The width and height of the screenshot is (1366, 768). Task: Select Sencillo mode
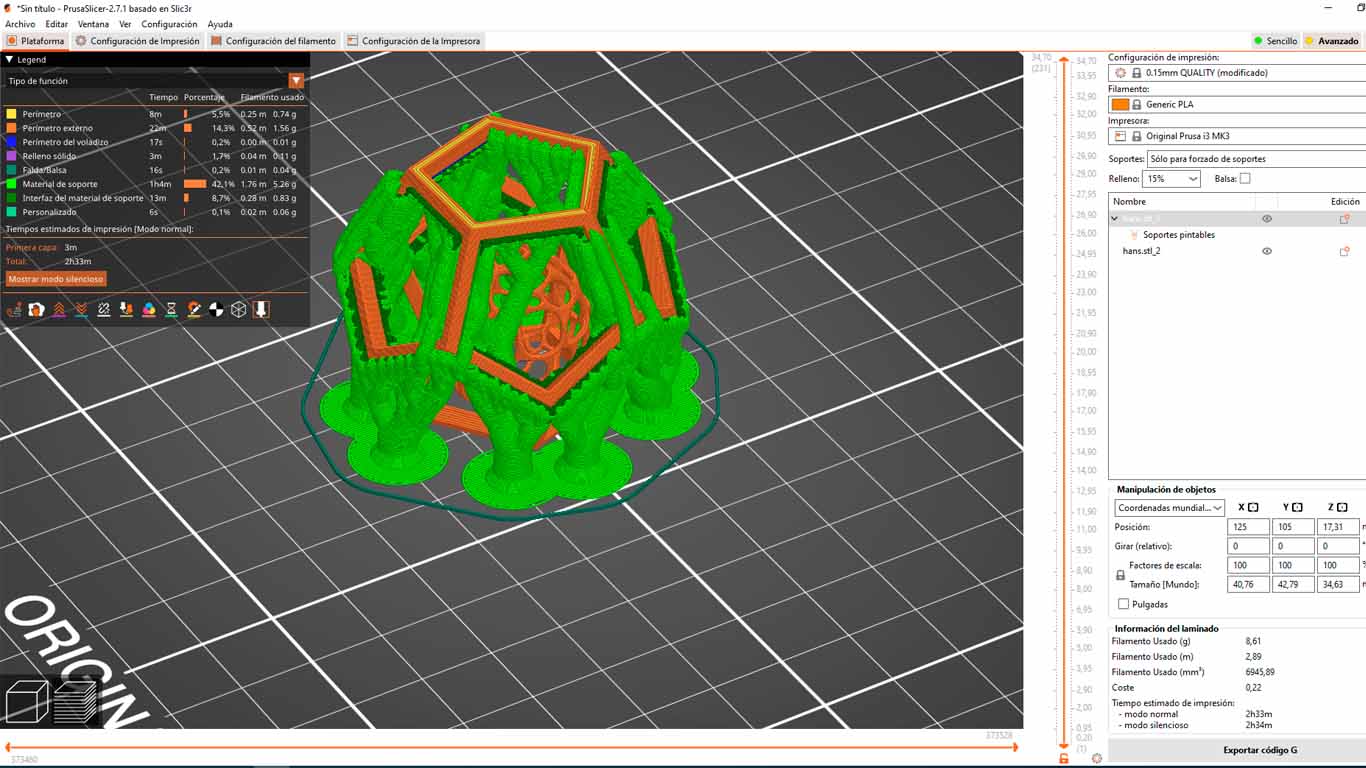tap(1275, 41)
